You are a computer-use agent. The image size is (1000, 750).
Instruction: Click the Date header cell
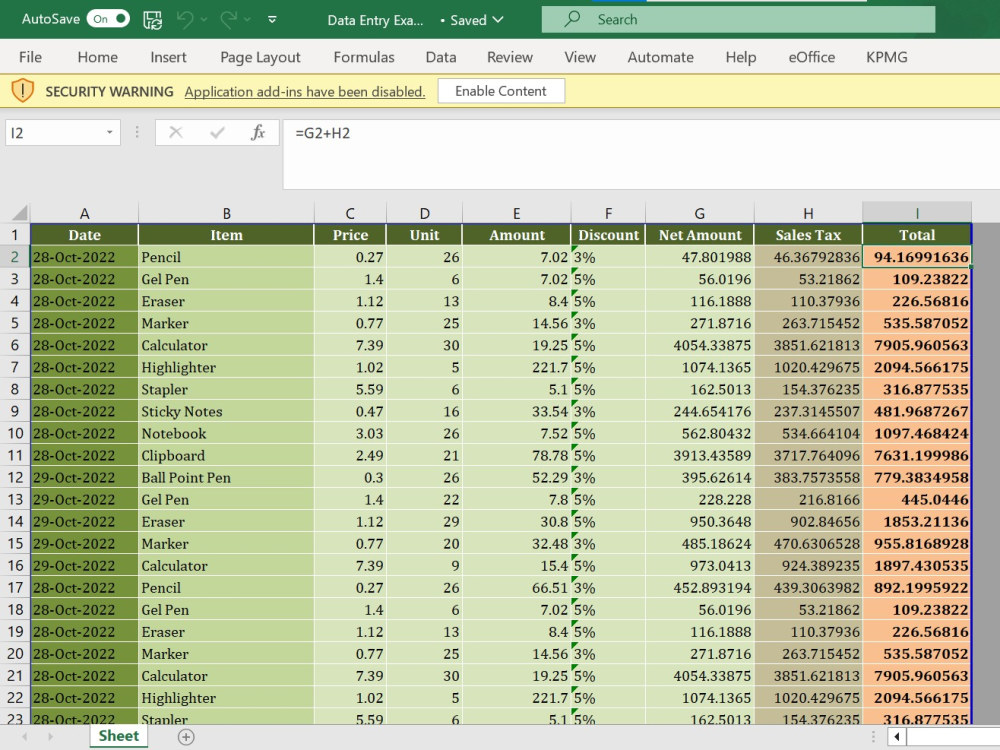coord(84,235)
